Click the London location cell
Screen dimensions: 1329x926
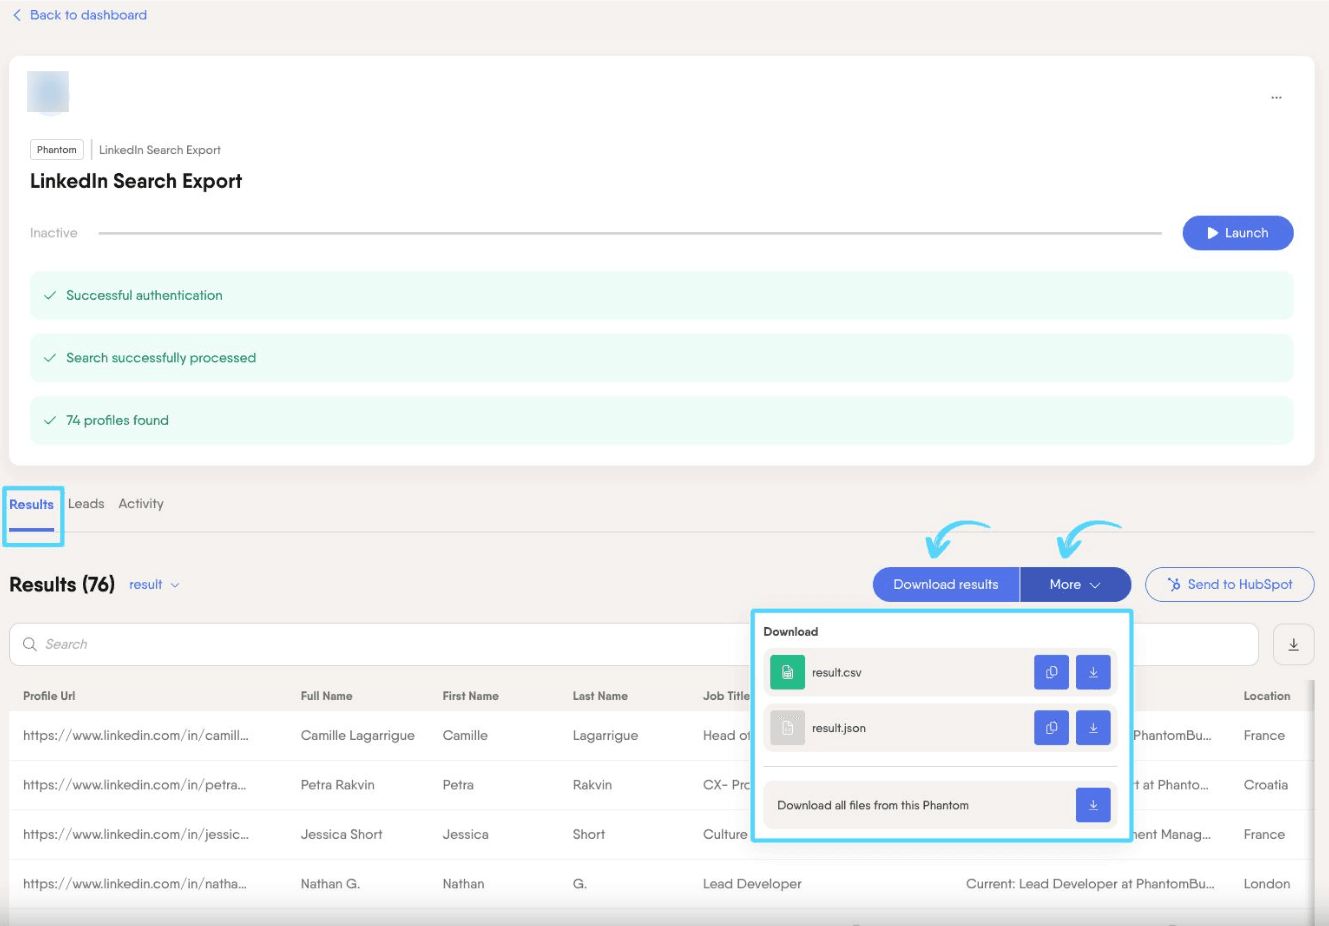pos(1267,884)
